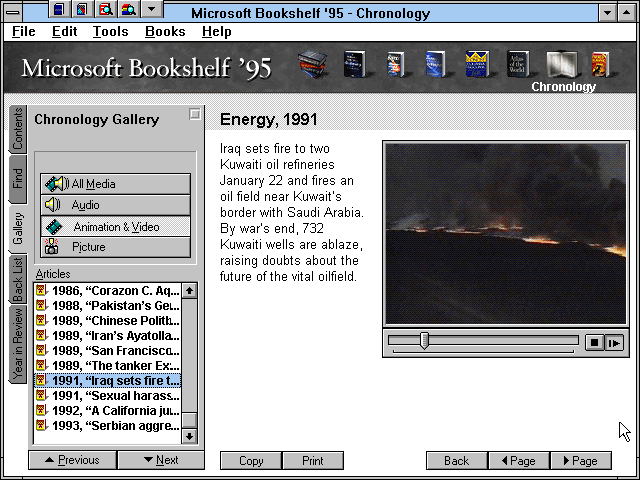640x480 pixels.
Task: Select article 1993, "Serbian aggre...
Action: [108, 425]
